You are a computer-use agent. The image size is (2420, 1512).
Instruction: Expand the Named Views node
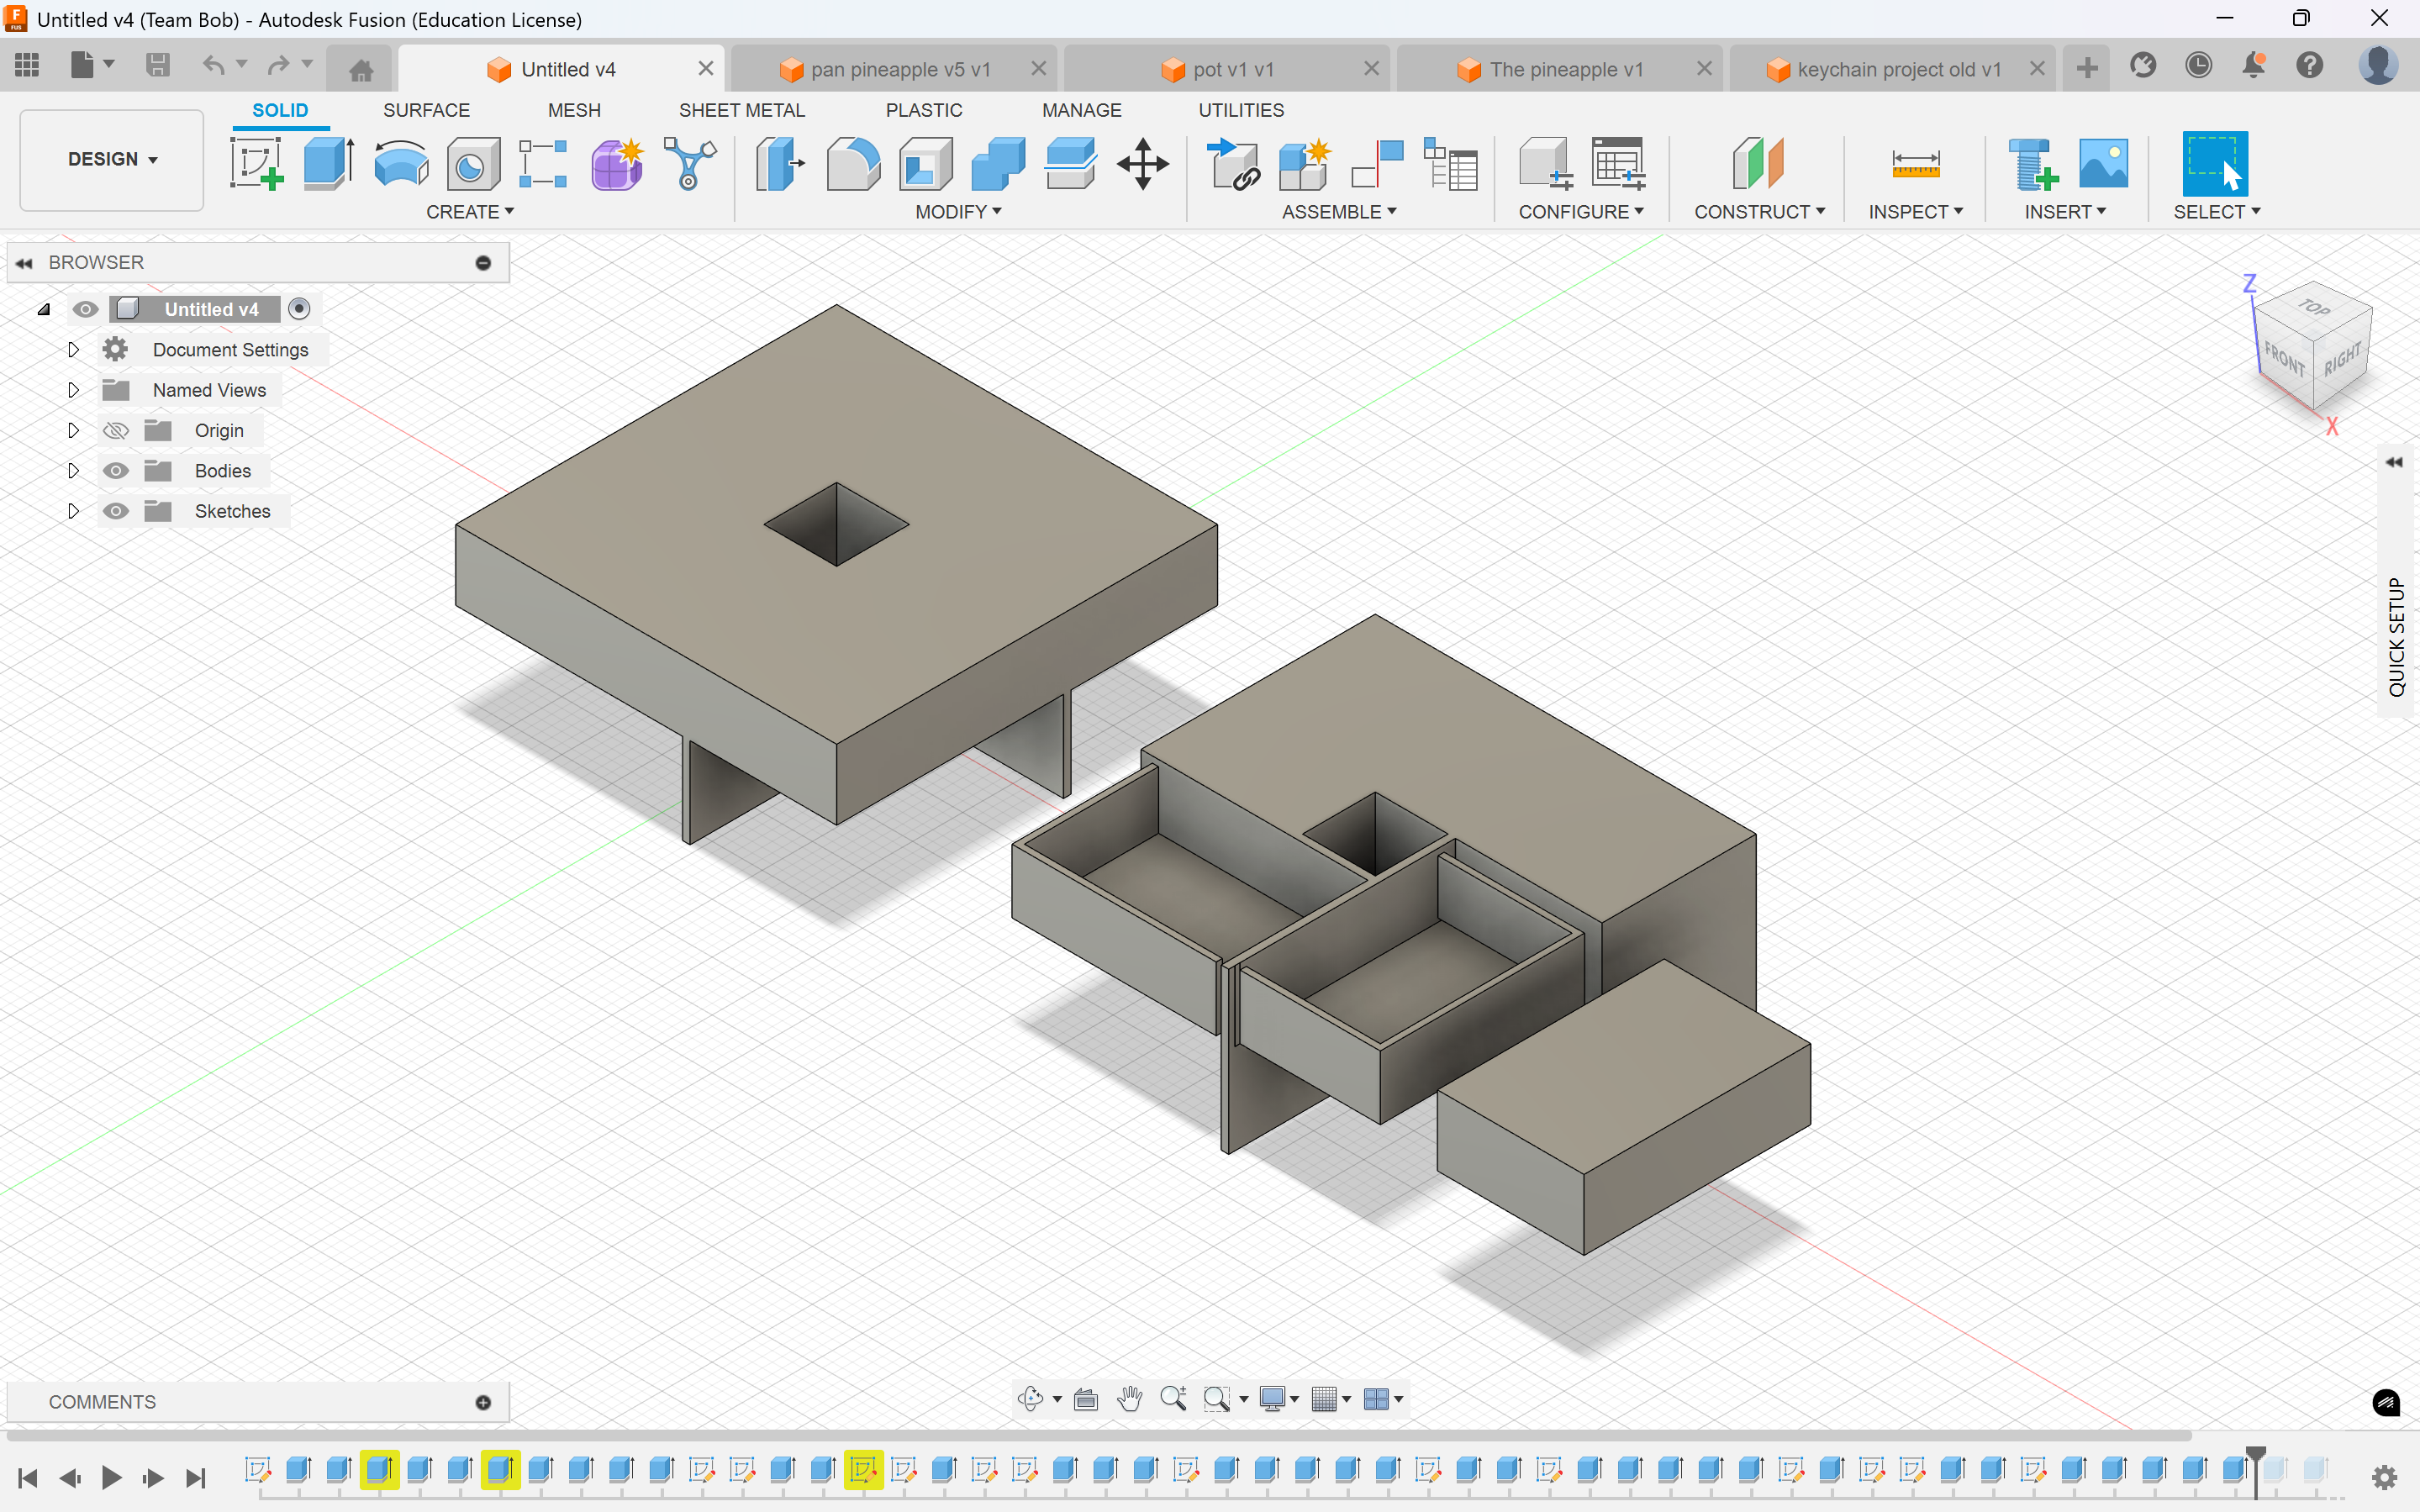[73, 390]
